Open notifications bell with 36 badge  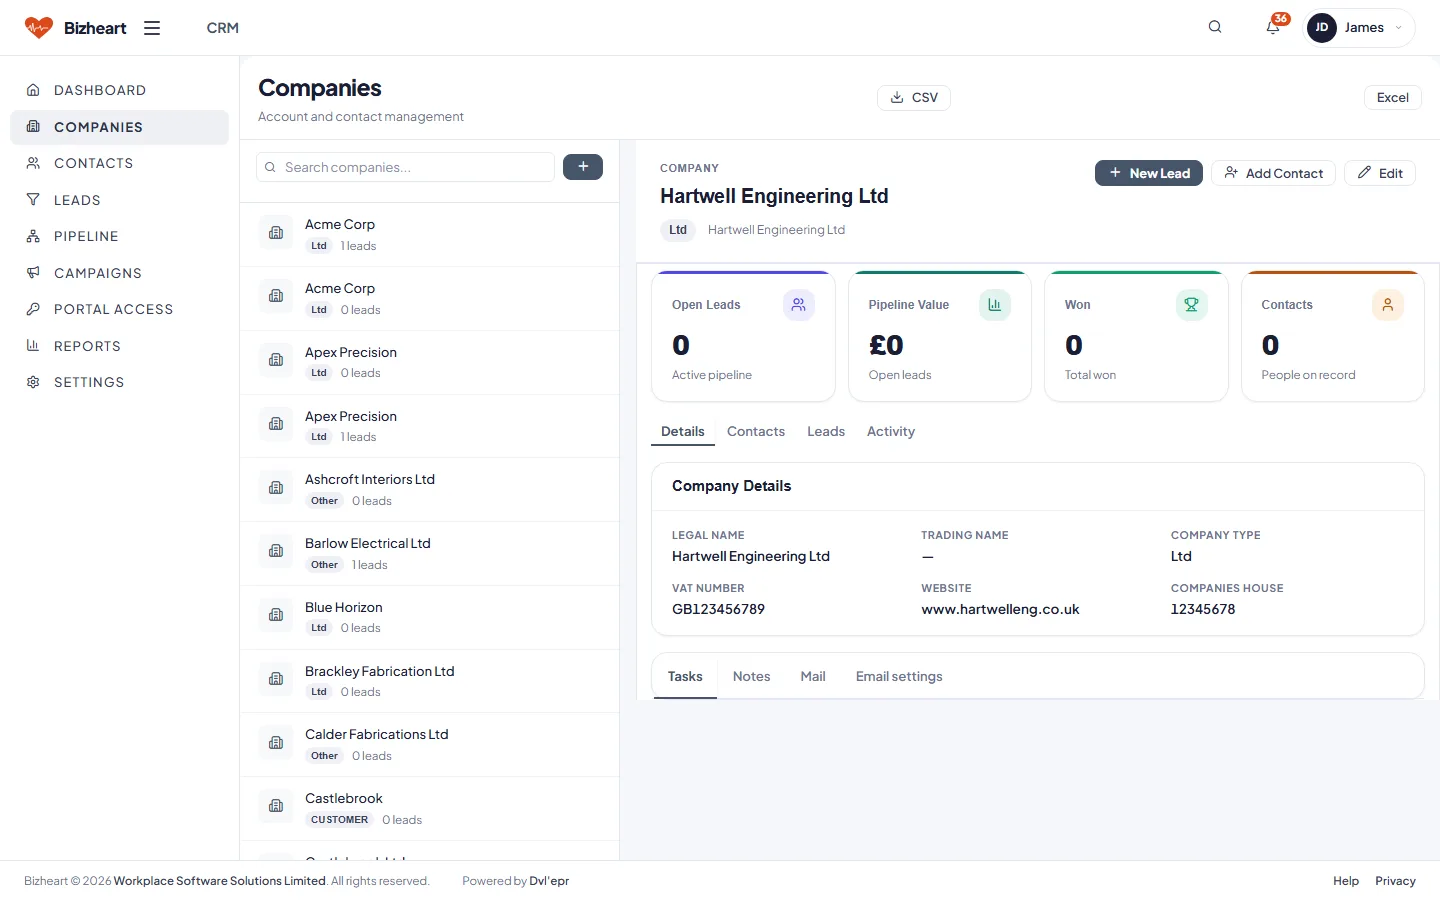pyautogui.click(x=1273, y=27)
